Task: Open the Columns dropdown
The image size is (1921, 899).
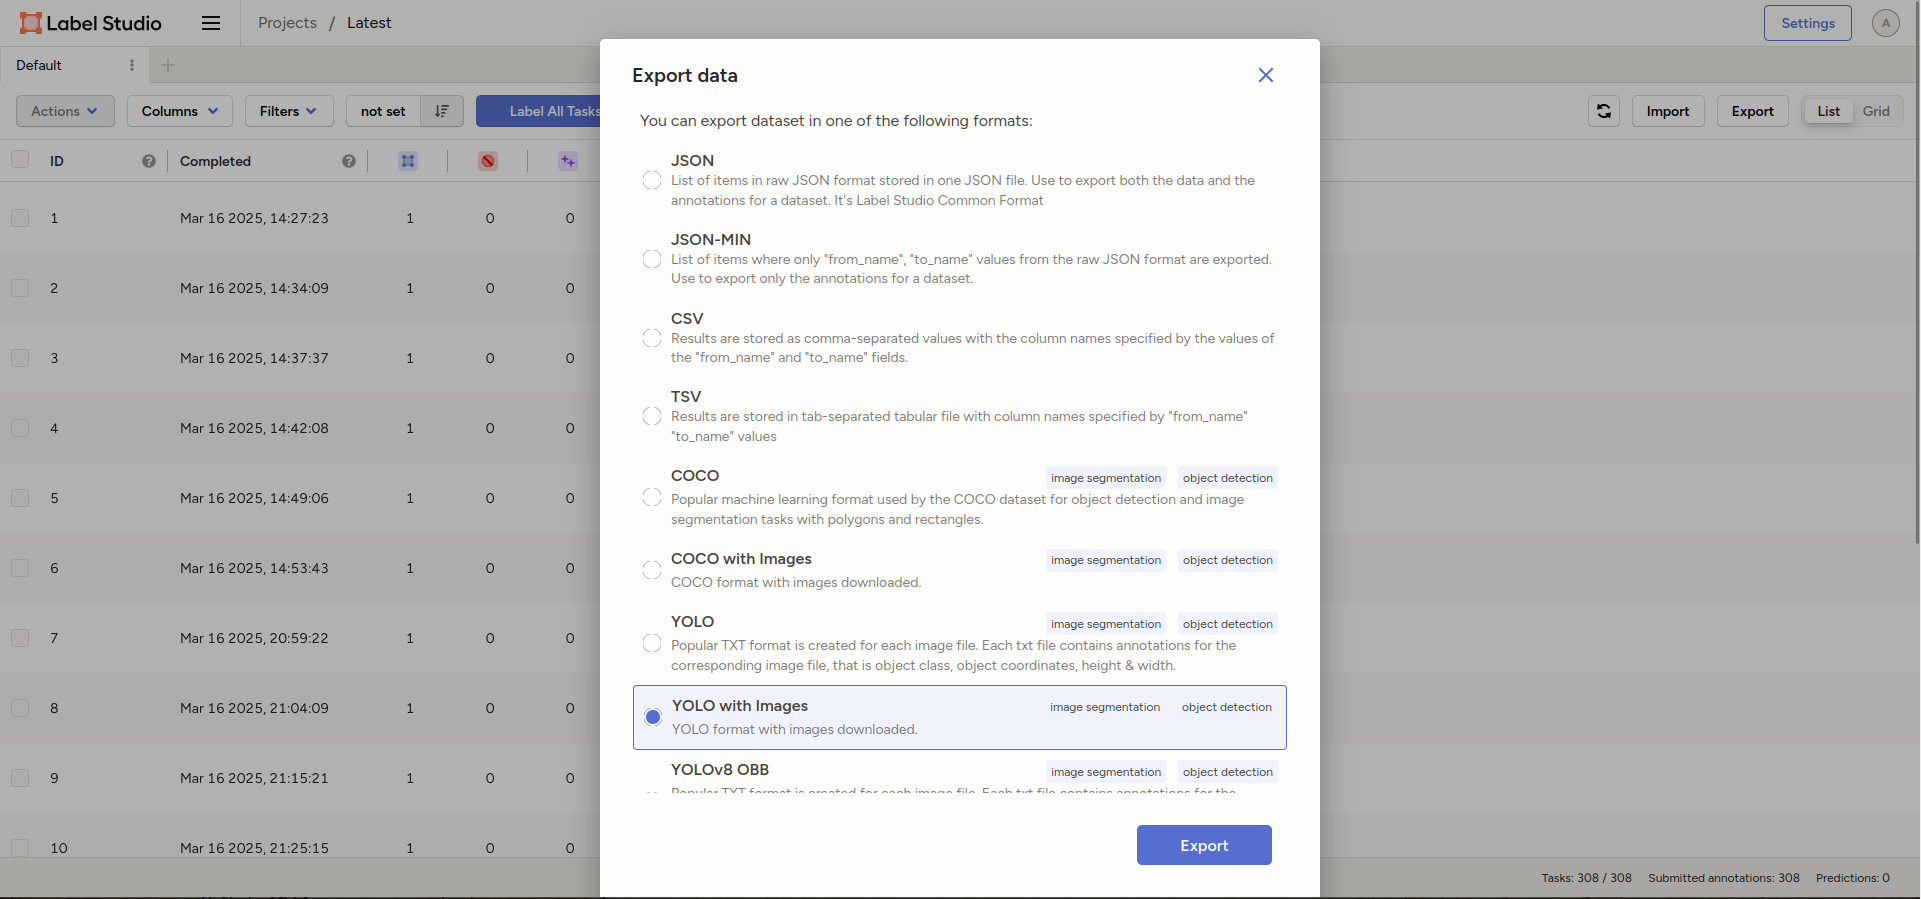Action: [179, 111]
